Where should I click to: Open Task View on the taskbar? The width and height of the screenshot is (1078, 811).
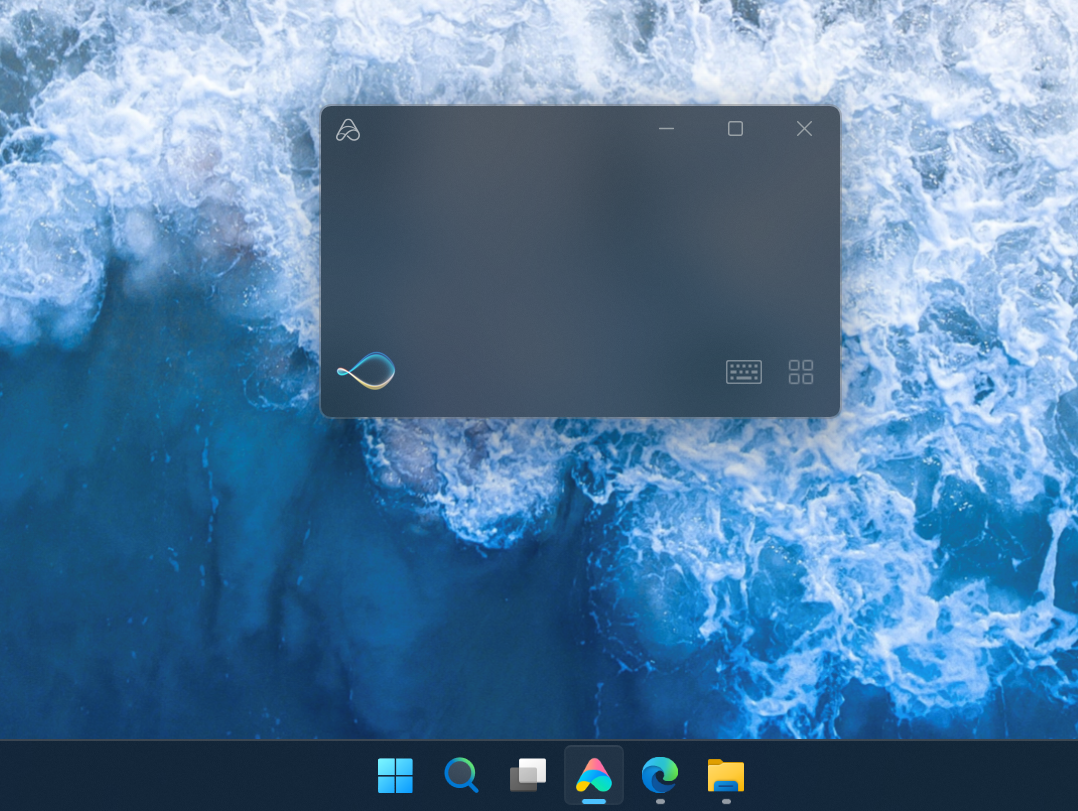click(527, 775)
